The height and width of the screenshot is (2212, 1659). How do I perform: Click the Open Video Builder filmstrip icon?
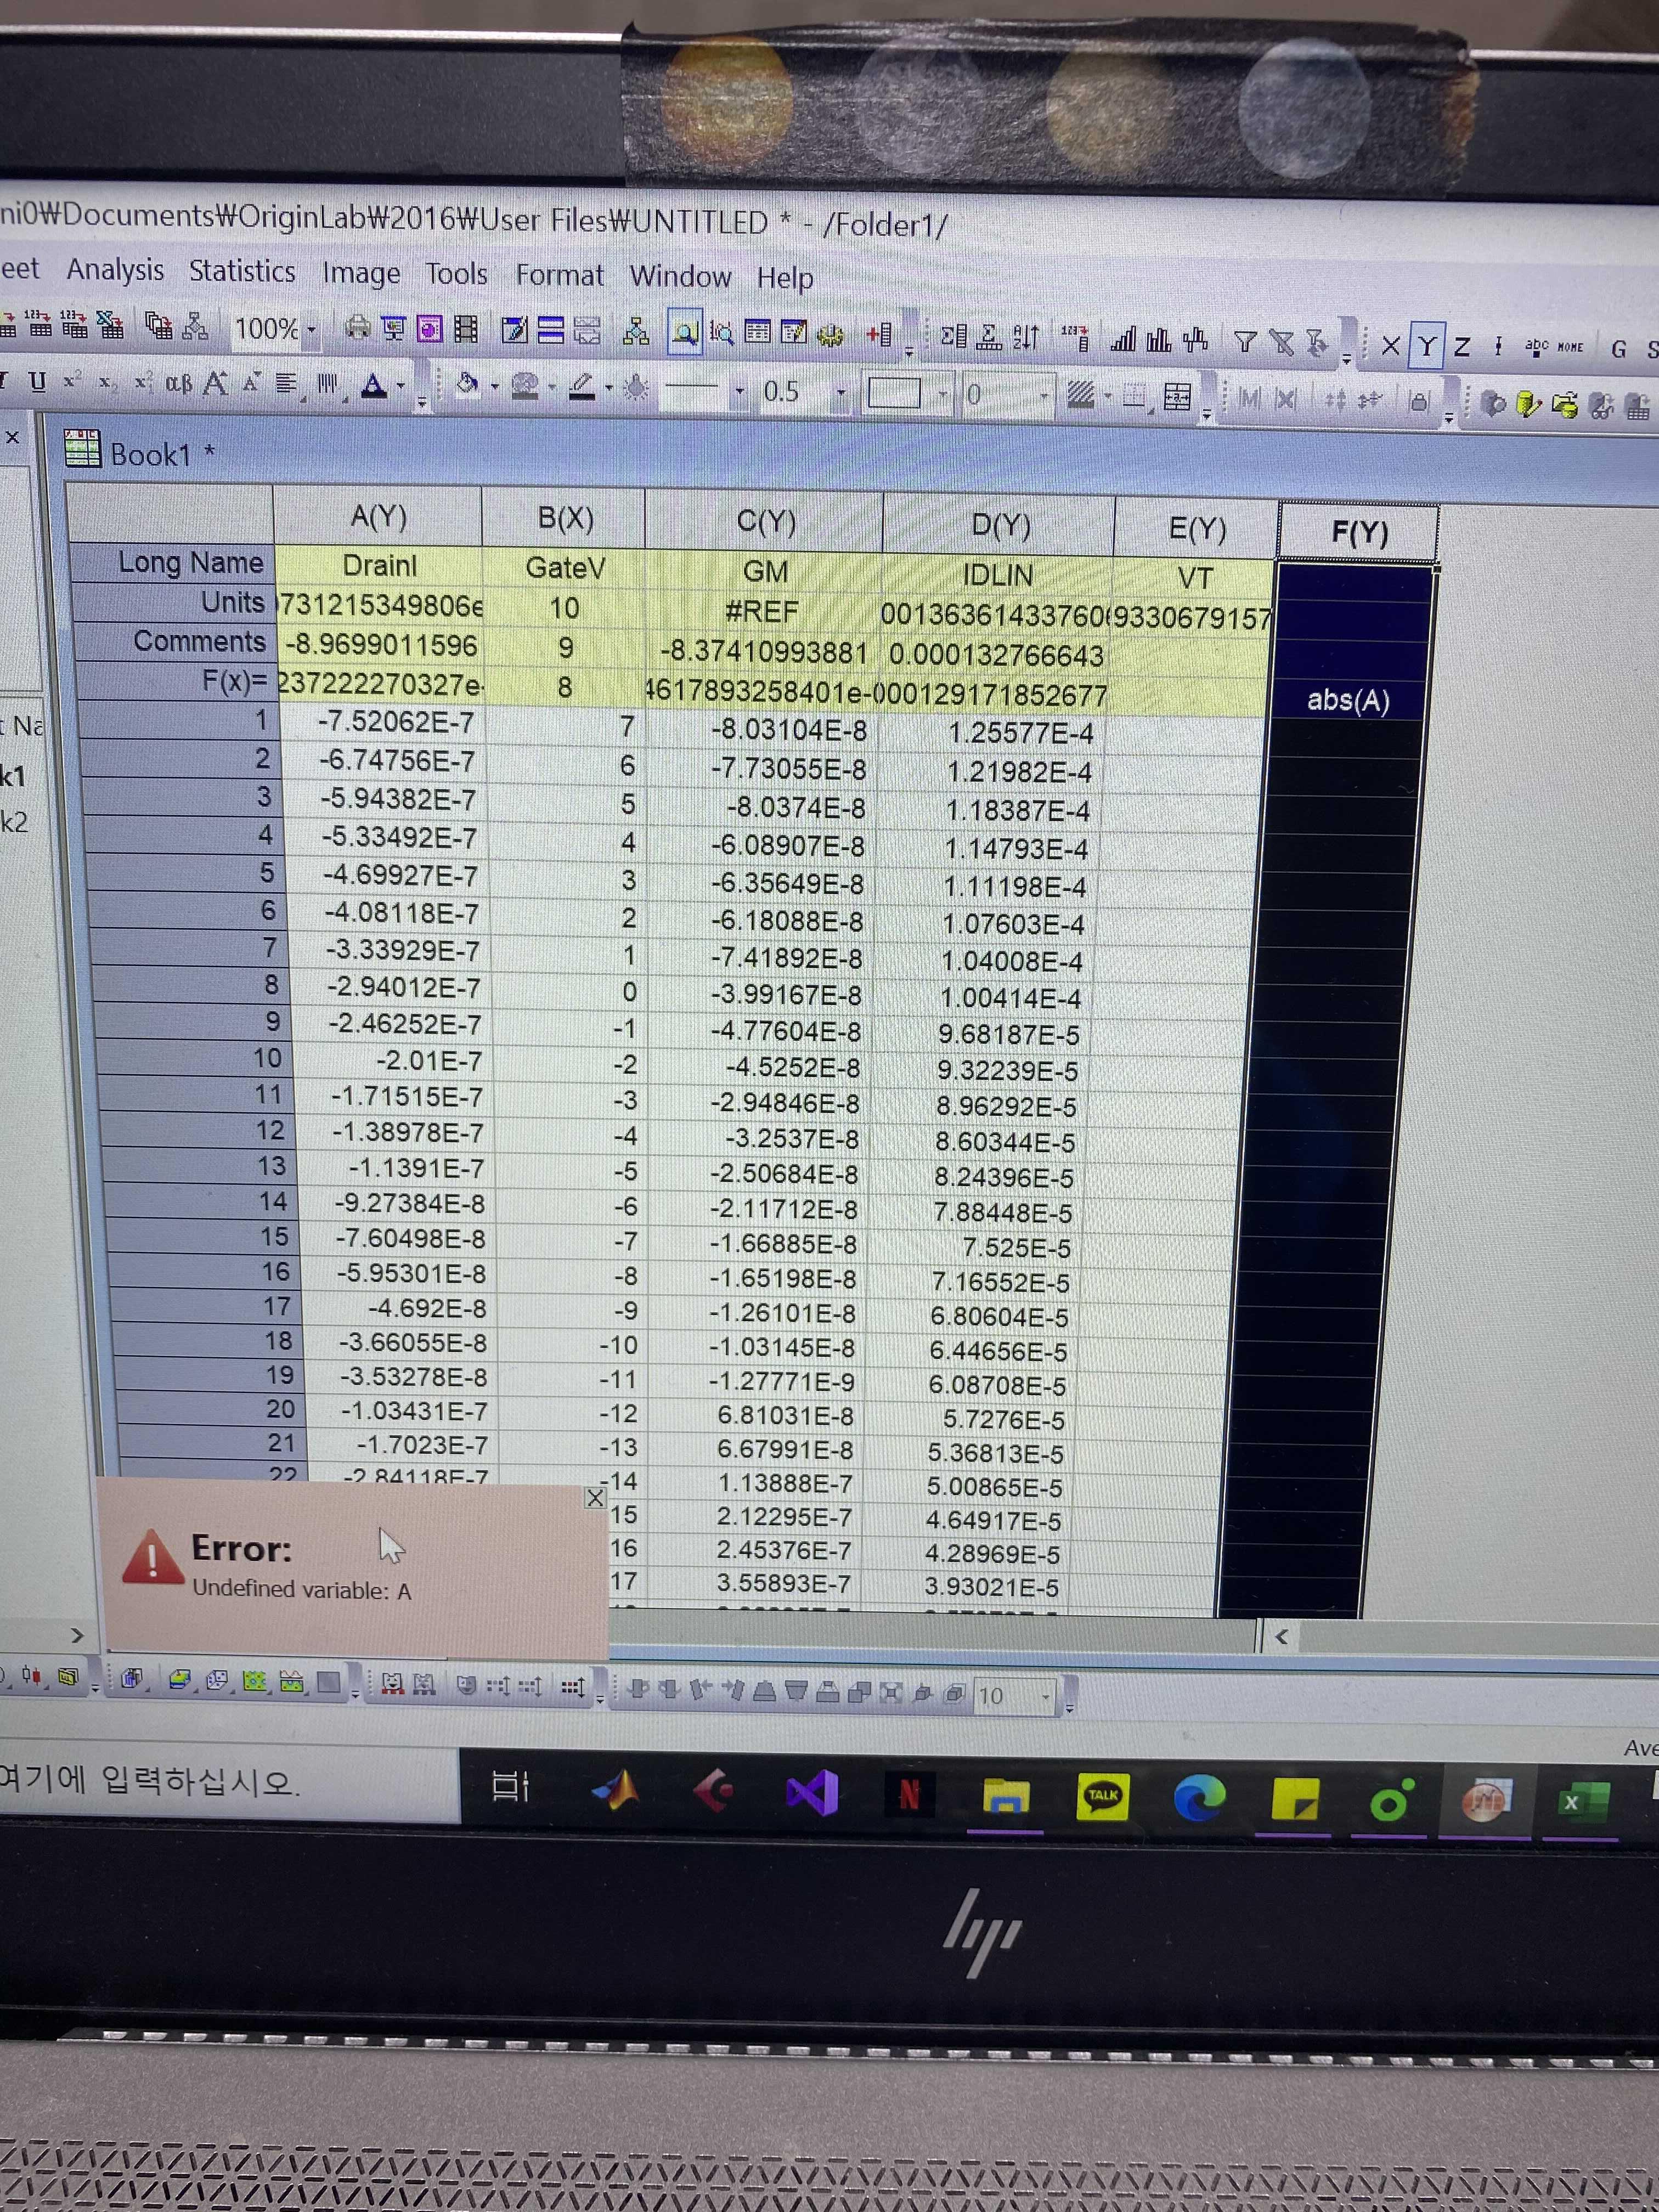(466, 330)
